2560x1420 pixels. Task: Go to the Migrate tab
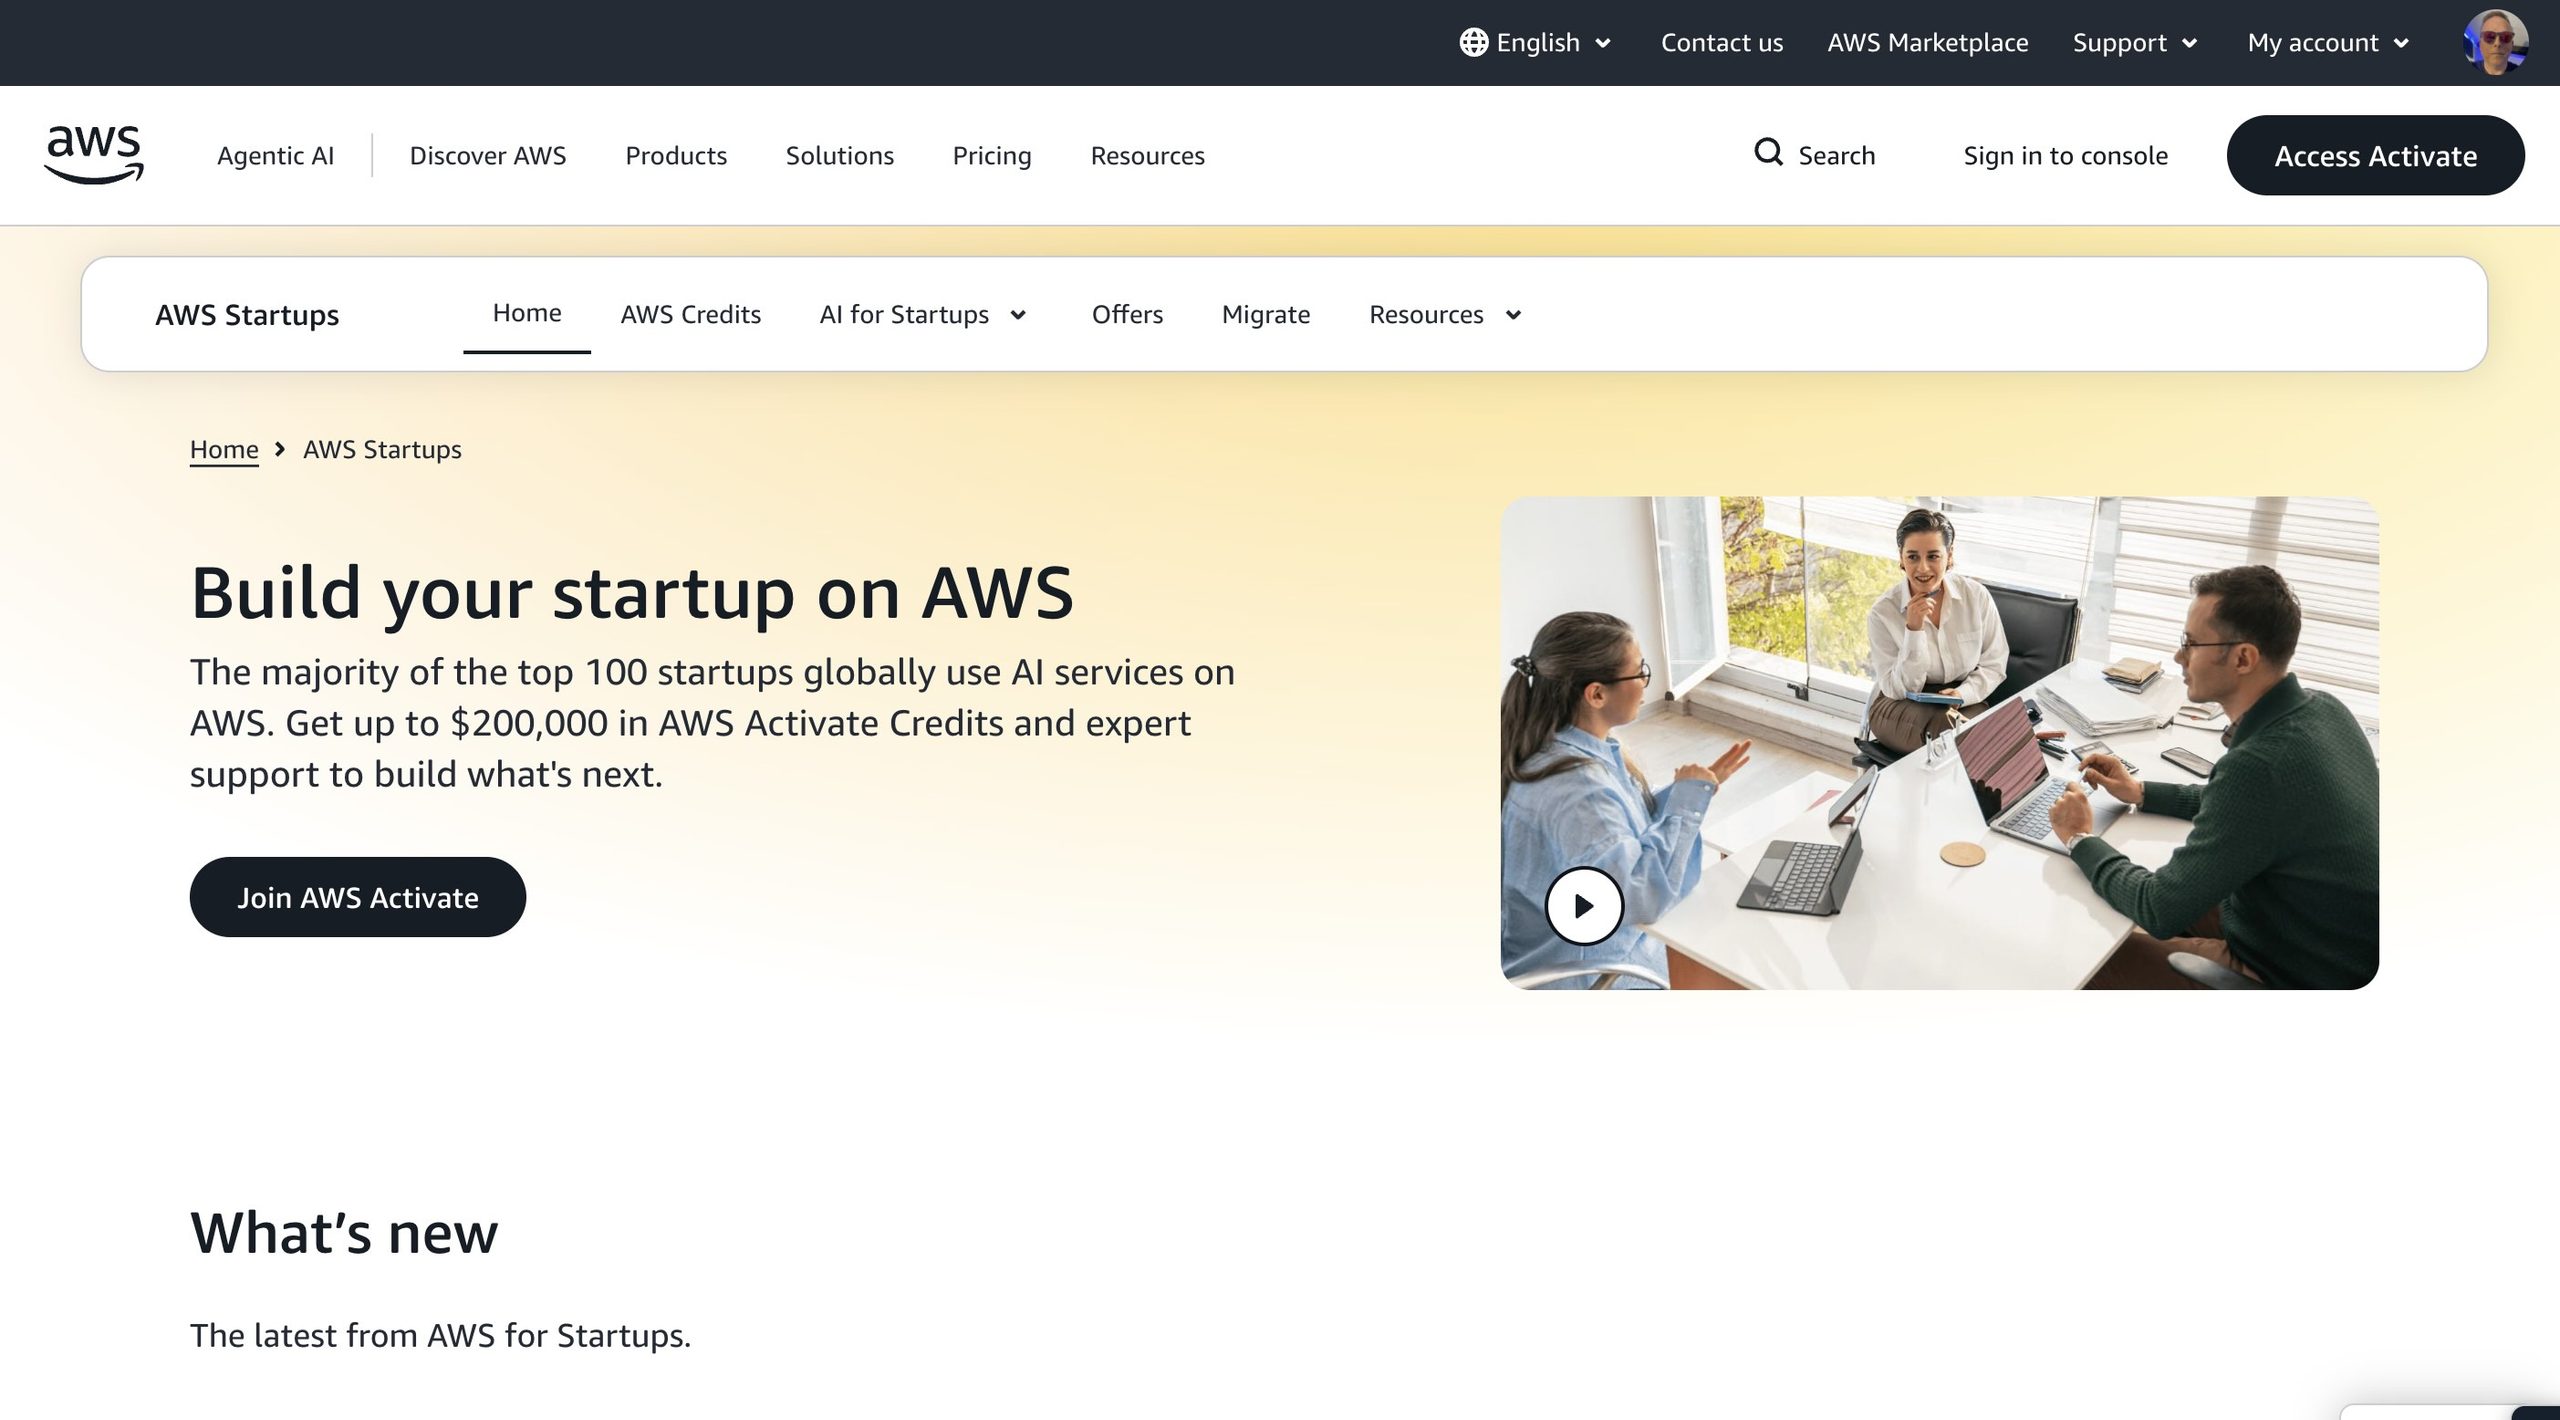[x=1265, y=315]
